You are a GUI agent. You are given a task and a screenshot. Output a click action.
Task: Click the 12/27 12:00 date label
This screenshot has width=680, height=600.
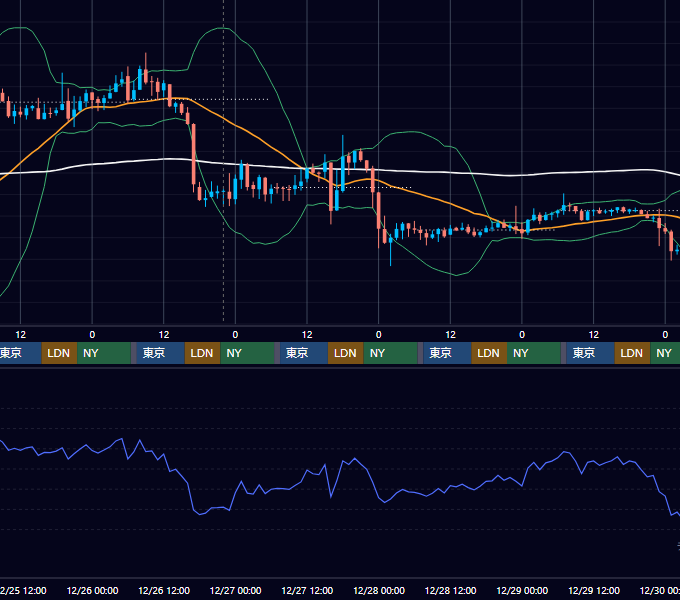point(307,590)
